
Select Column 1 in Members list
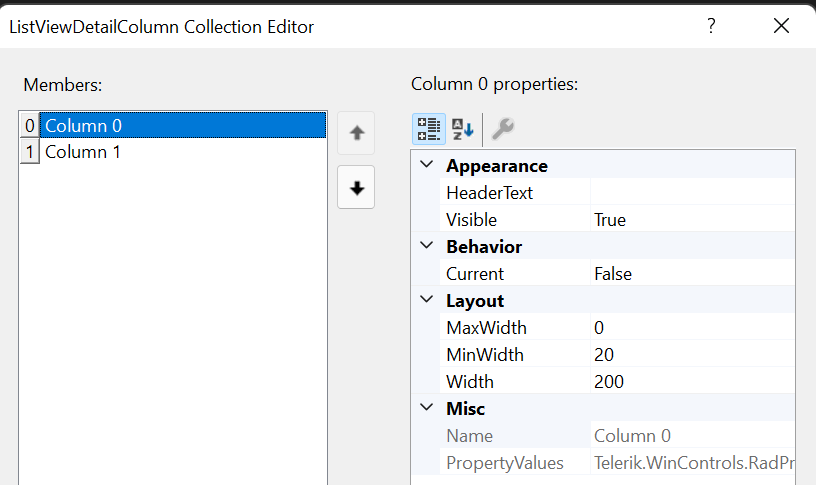pos(84,152)
